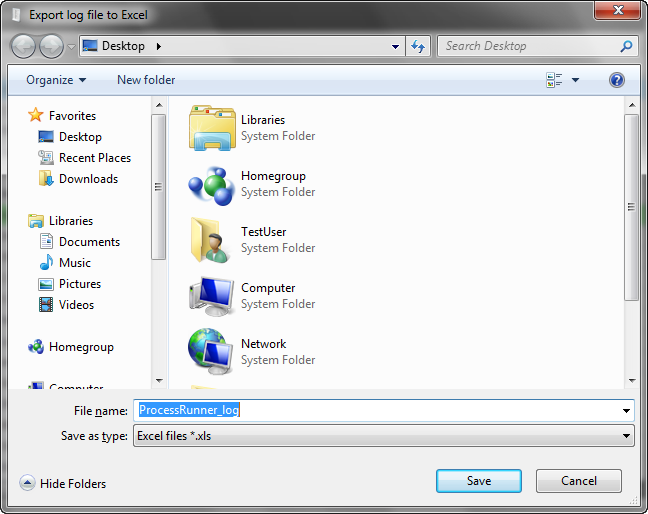
Task: Open the Save as type combo box
Action: [384, 436]
